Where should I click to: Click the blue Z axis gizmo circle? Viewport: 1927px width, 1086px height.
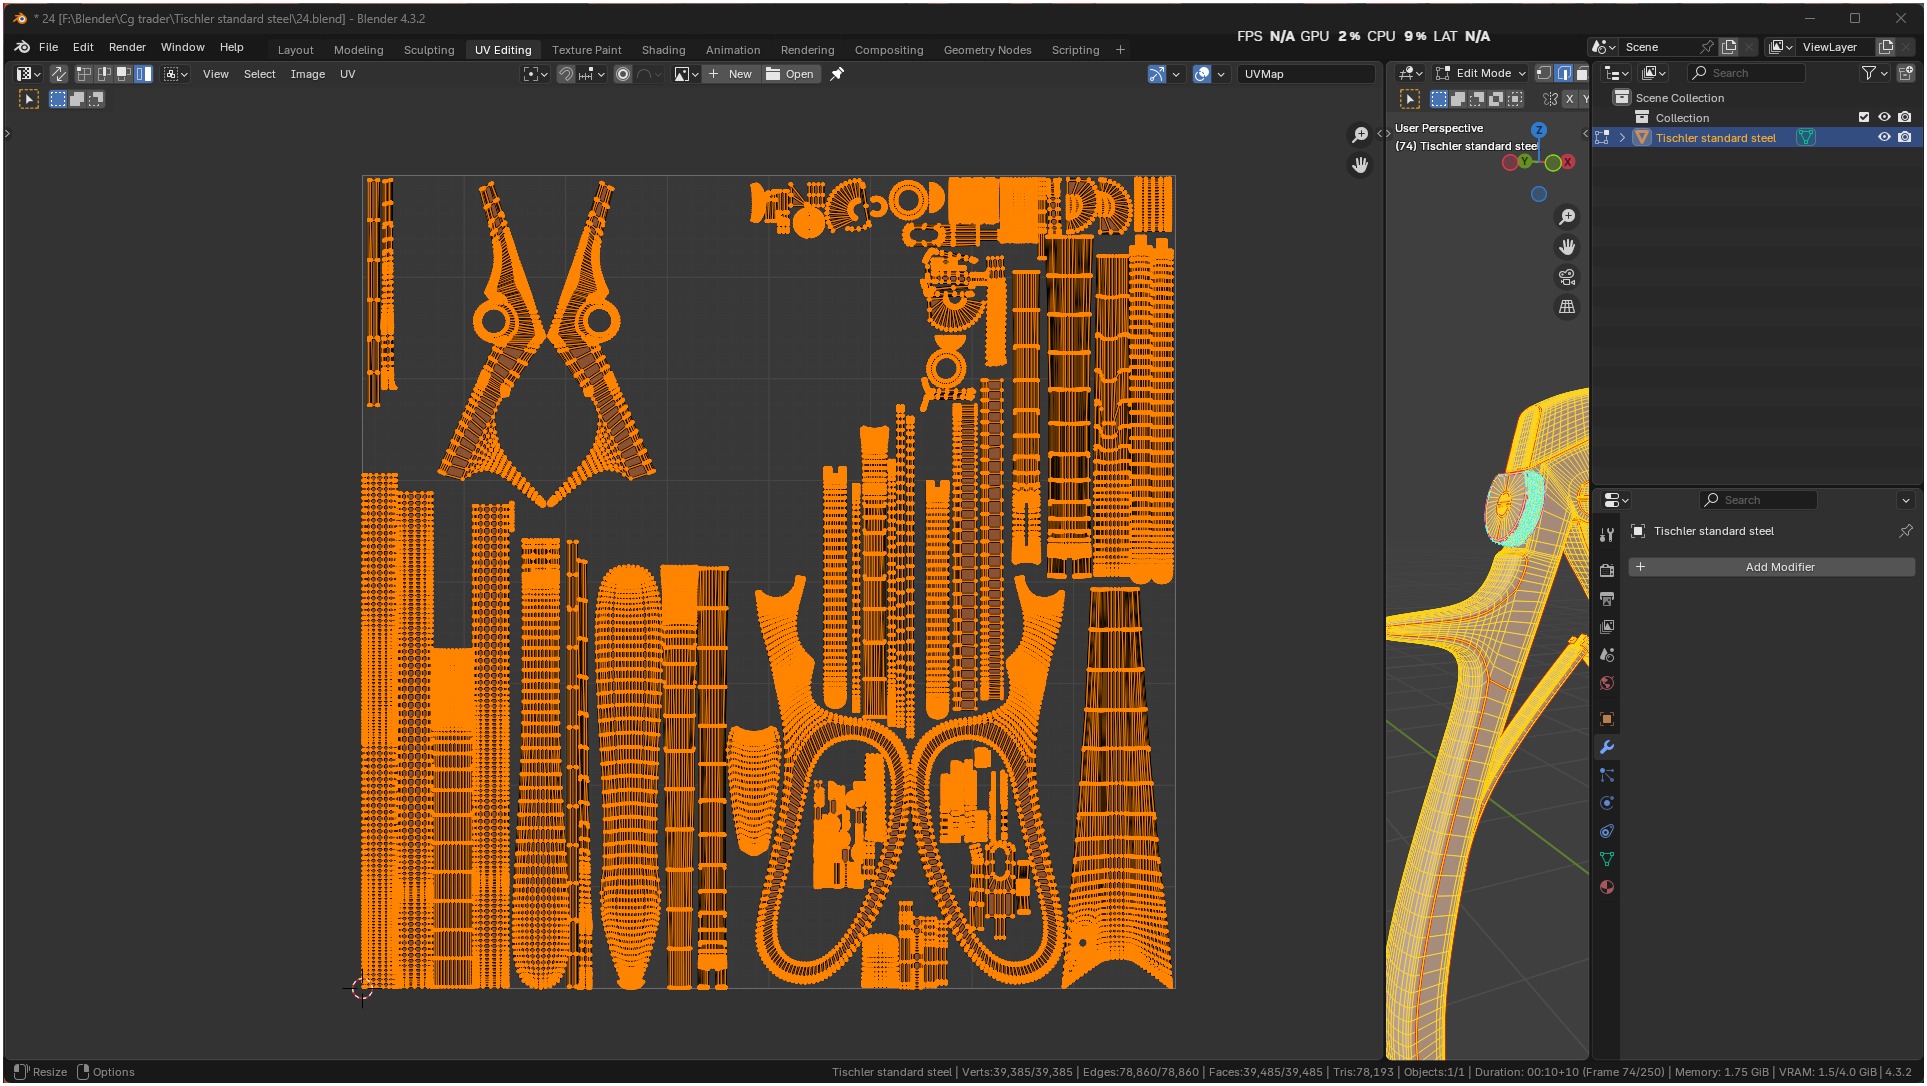pyautogui.click(x=1539, y=130)
